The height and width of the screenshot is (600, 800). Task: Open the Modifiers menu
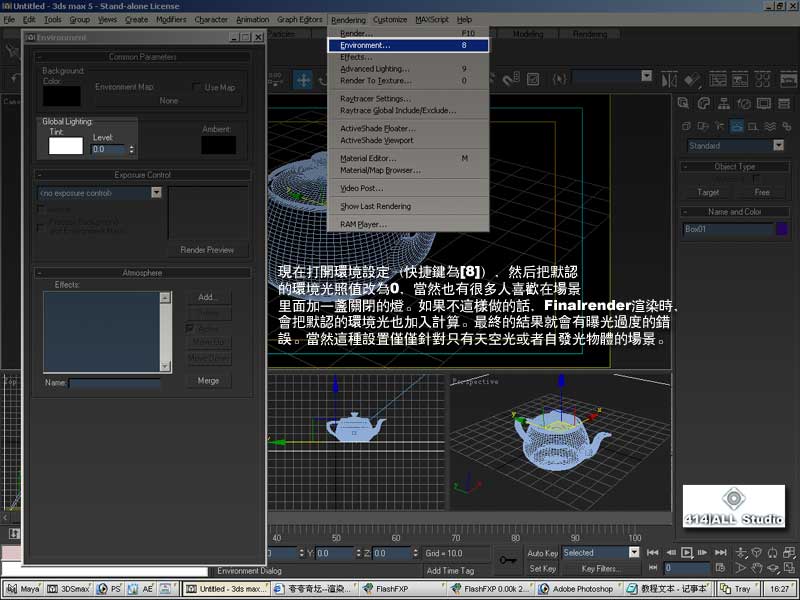point(171,19)
